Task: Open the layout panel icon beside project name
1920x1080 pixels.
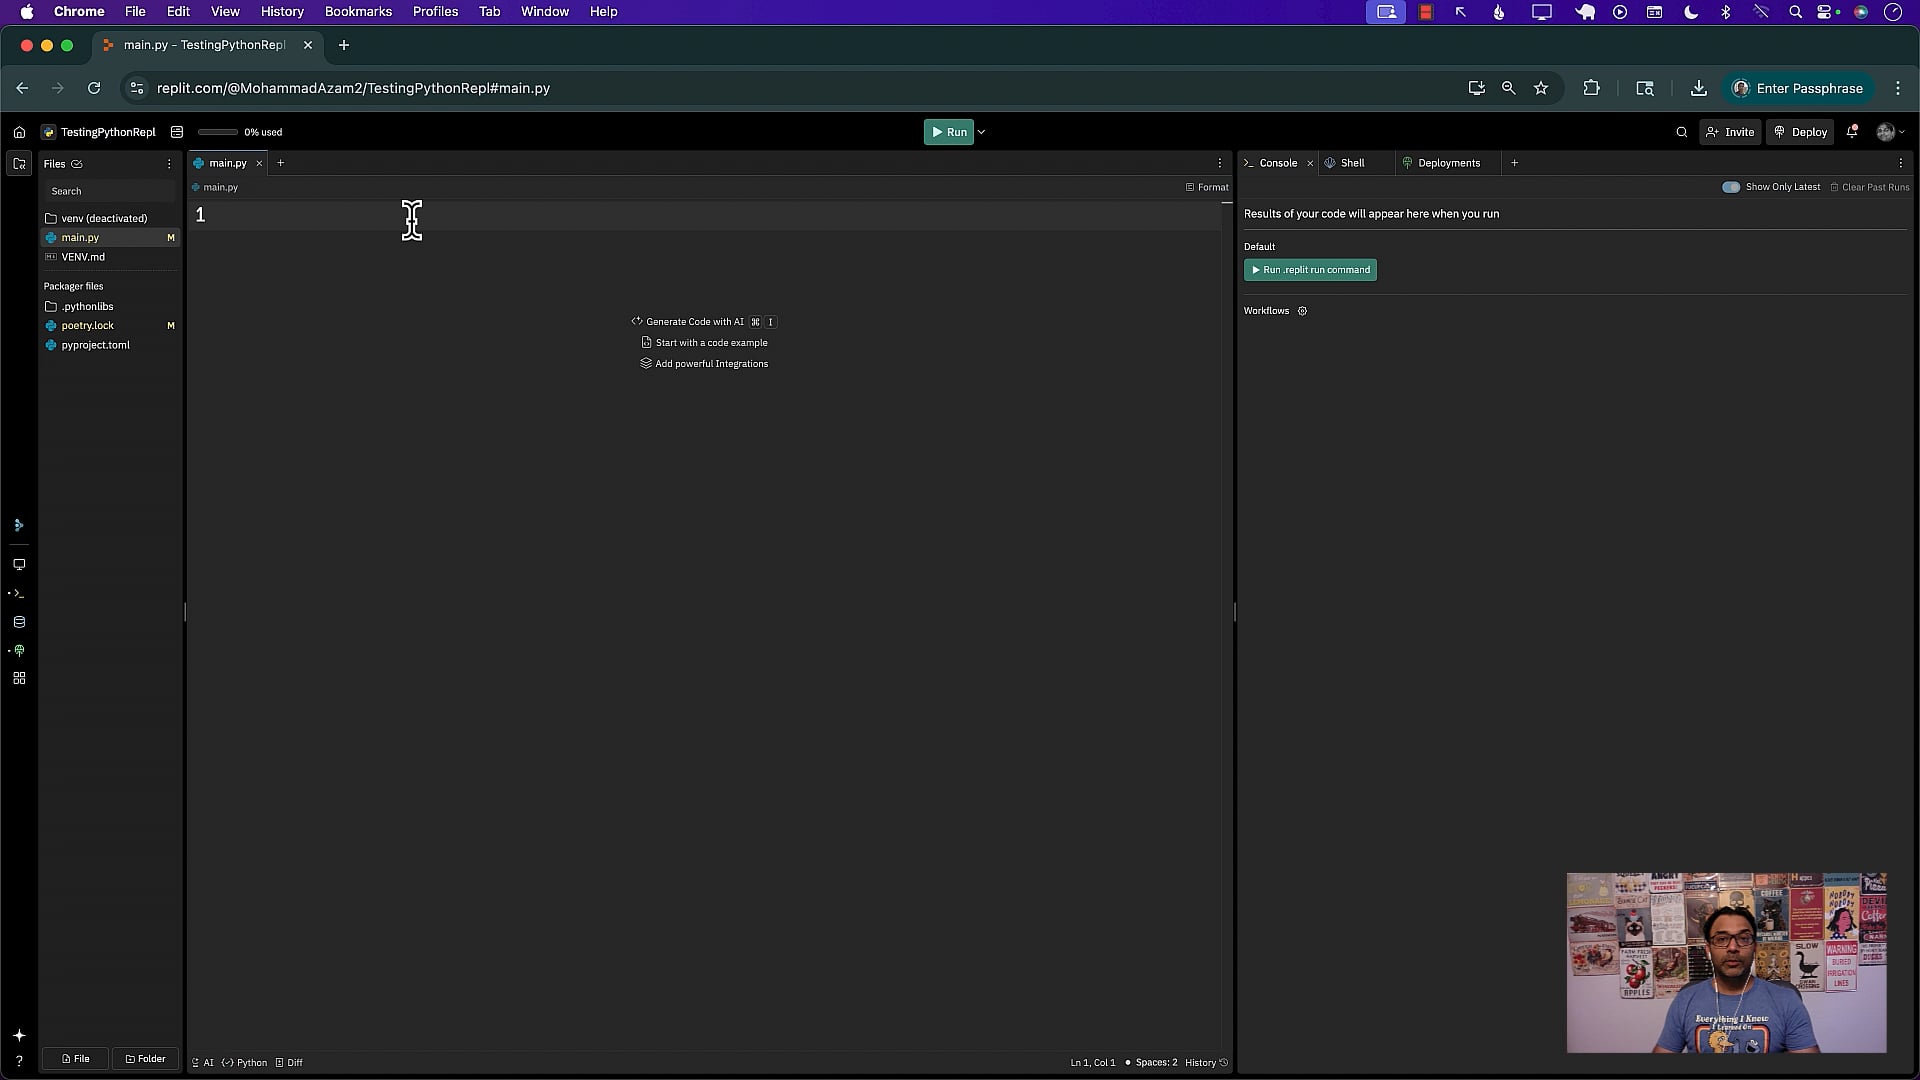Action: pos(177,132)
